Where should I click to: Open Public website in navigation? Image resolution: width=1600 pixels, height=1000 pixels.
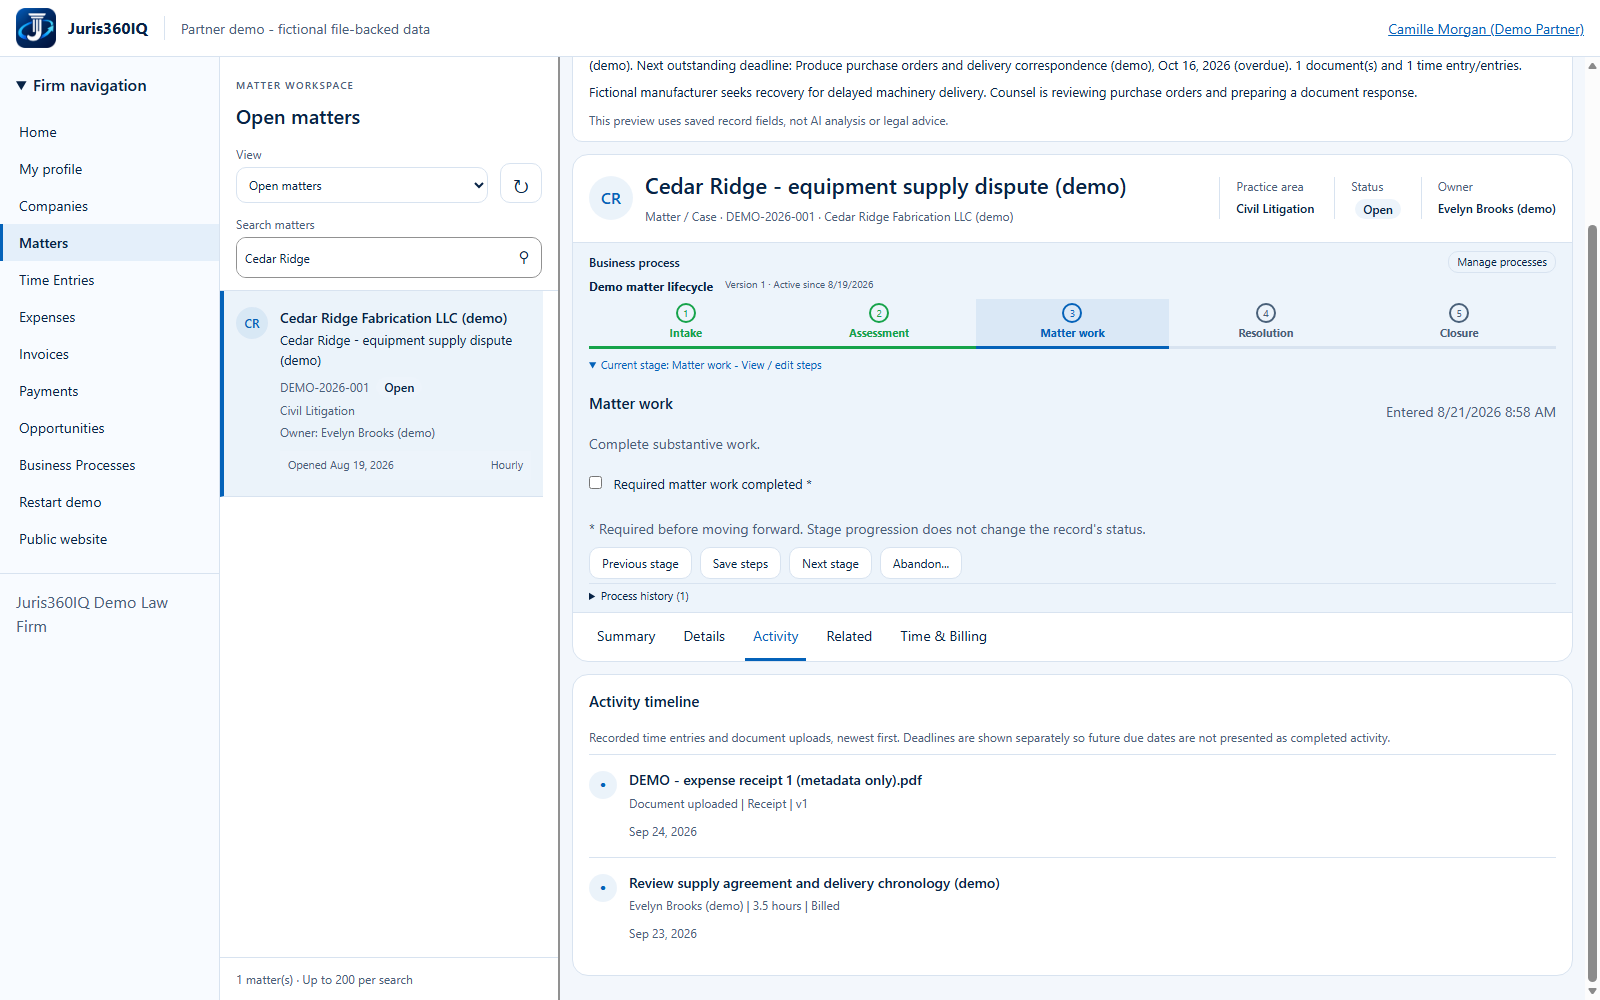click(x=110, y=539)
